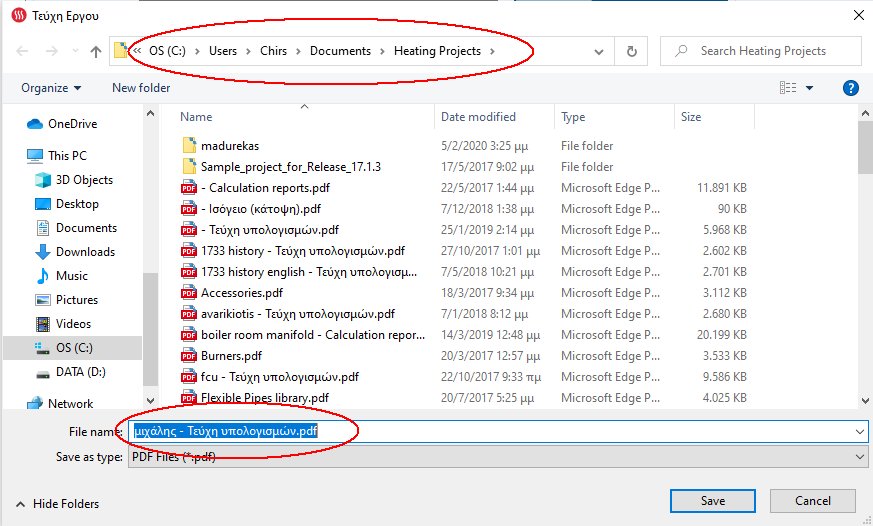
Task: Expand the File name history dropdown
Action: (860, 432)
